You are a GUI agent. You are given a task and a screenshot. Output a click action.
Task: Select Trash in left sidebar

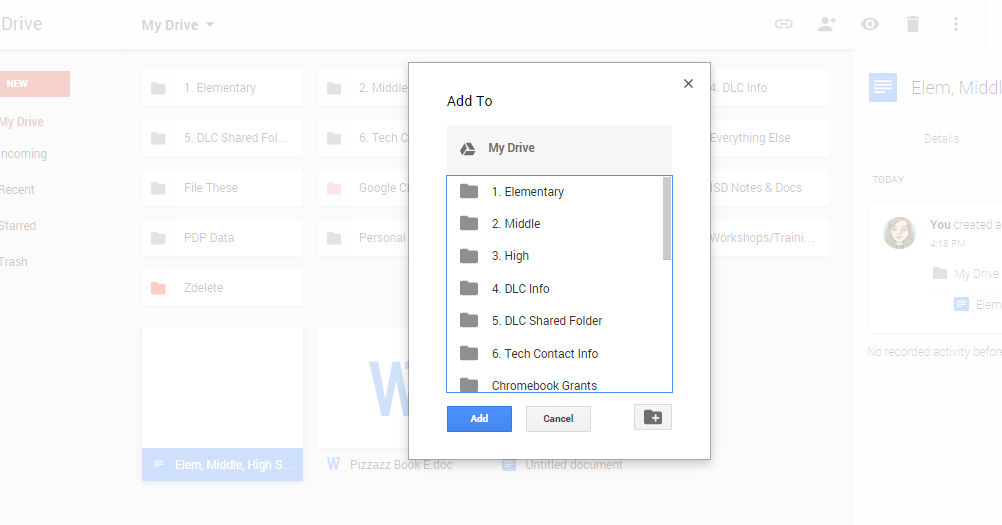pos(14,262)
